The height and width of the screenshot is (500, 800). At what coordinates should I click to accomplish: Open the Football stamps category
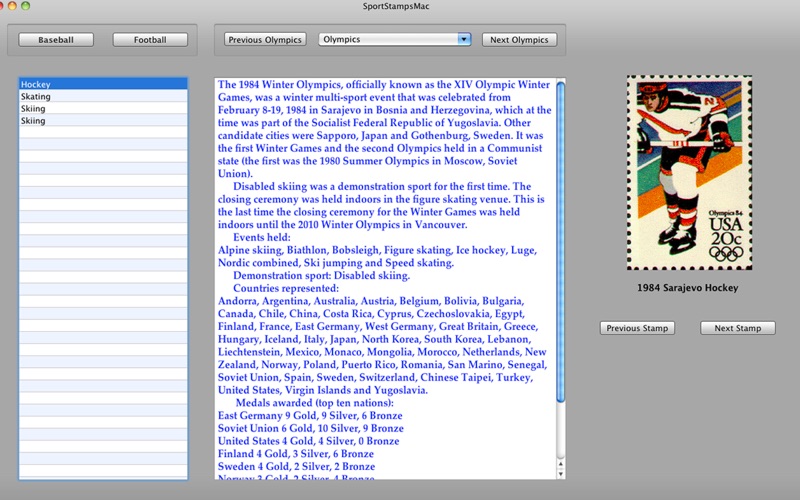coord(150,40)
